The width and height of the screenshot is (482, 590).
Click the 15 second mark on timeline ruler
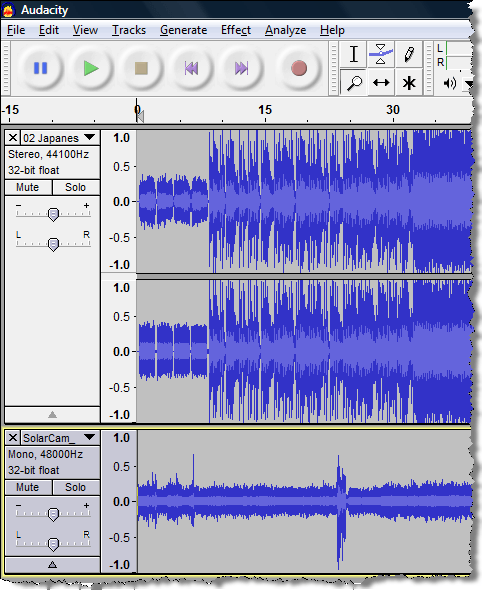pyautogui.click(x=265, y=110)
